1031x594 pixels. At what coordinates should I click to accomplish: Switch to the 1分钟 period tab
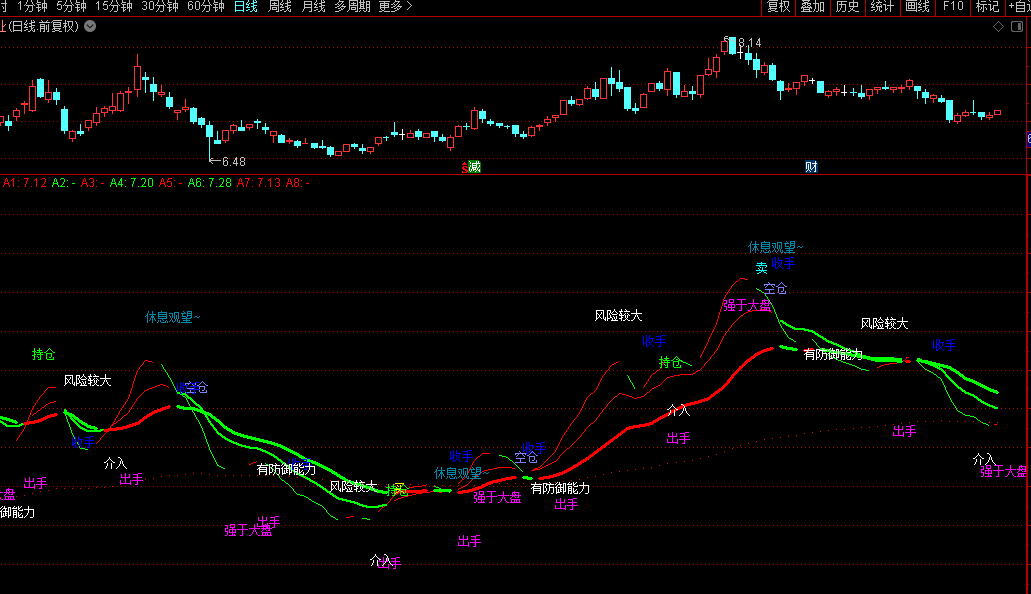point(32,7)
